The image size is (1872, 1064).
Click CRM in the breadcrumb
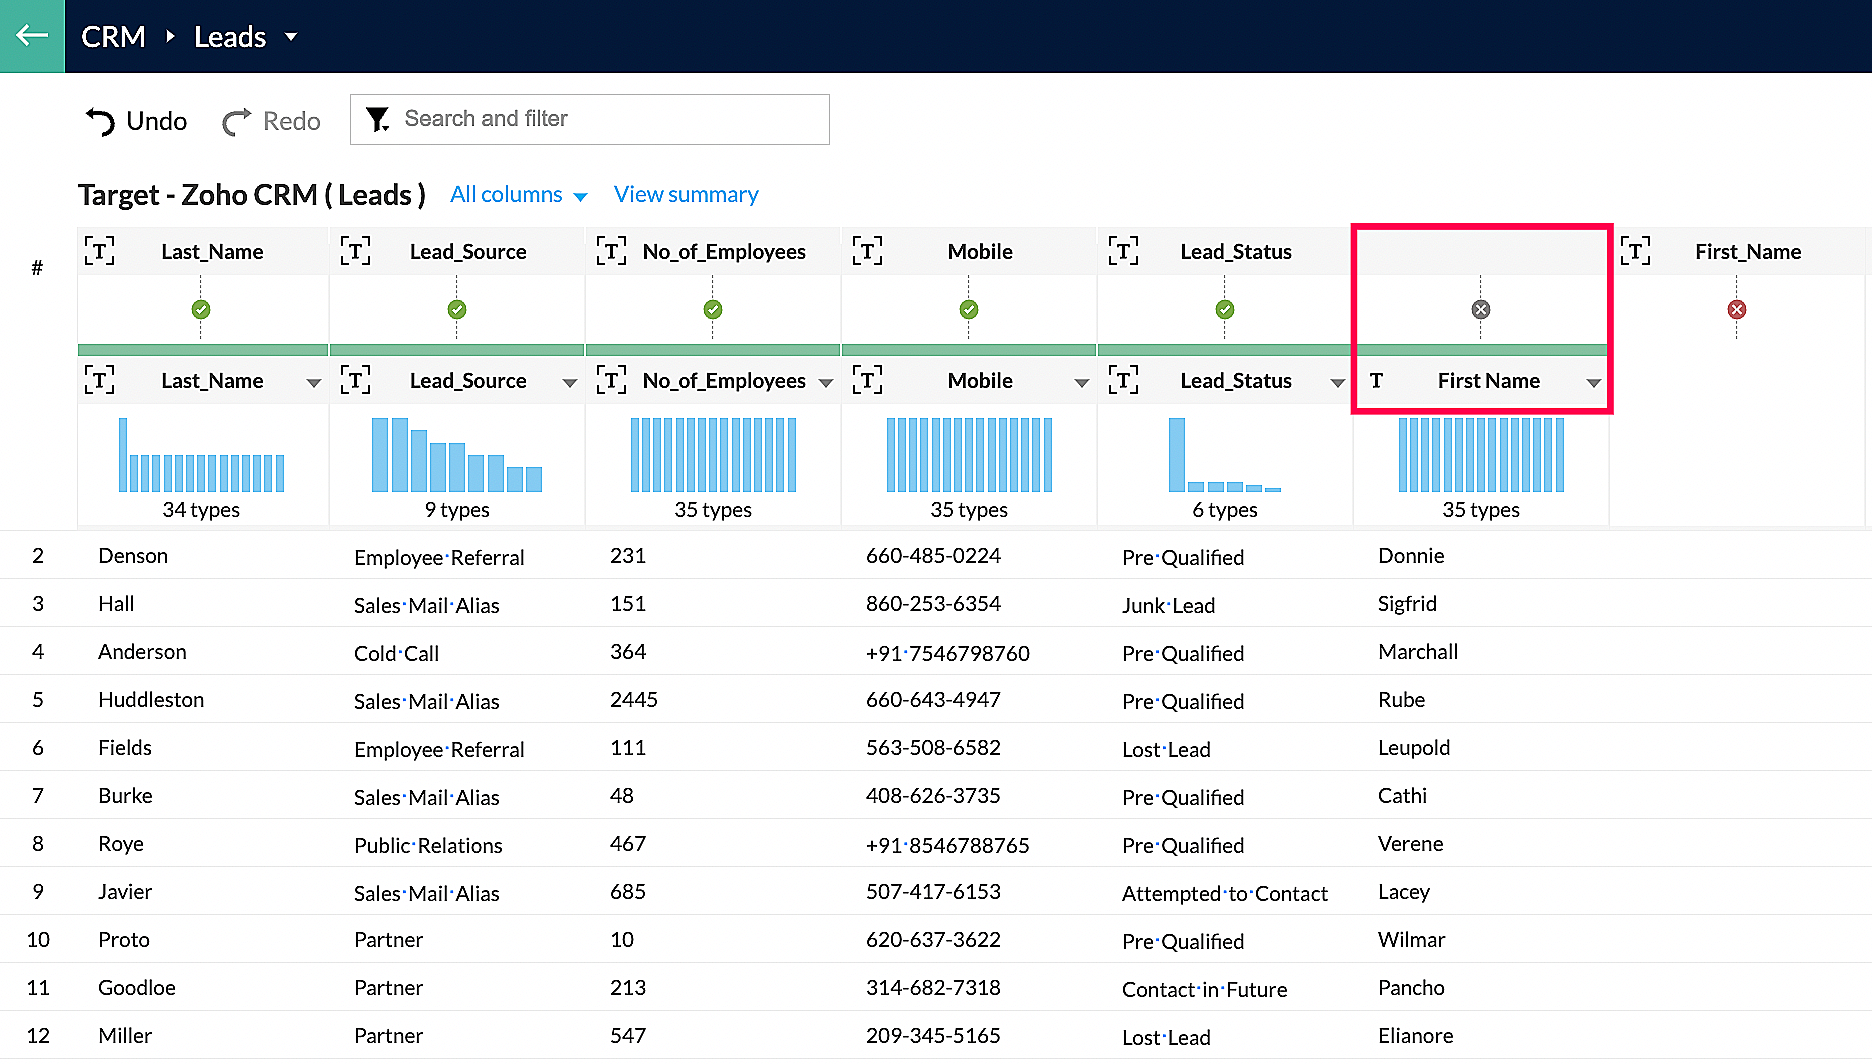tap(113, 37)
